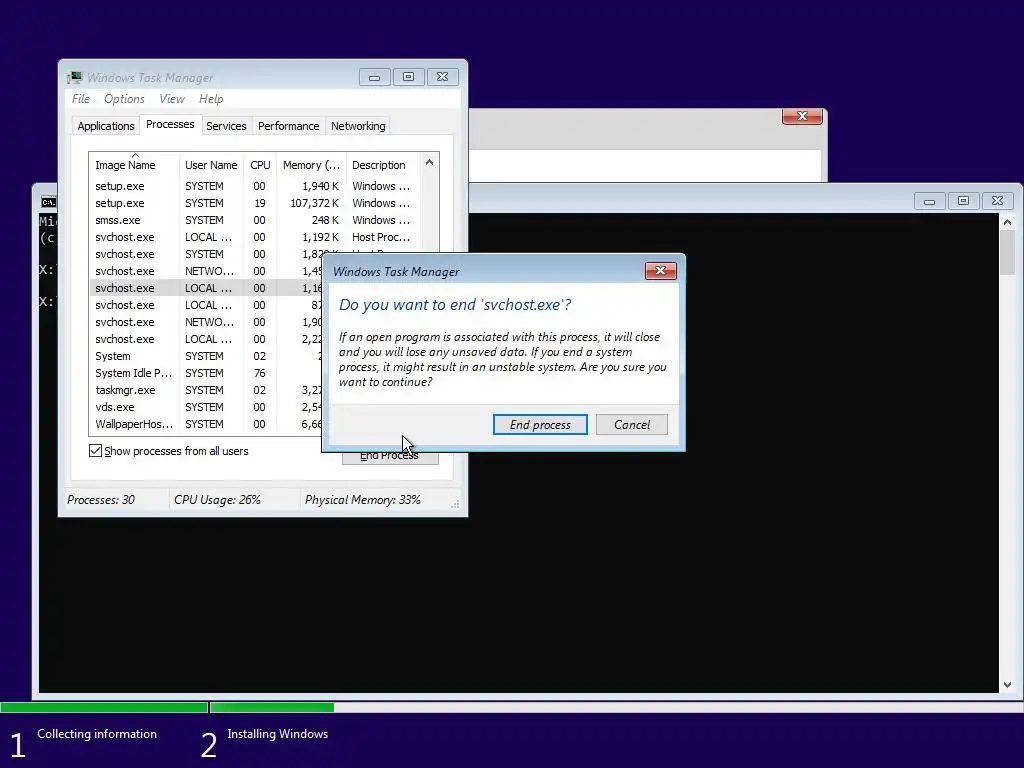Switch to the Networking tab
This screenshot has height=768, width=1024.
pos(358,126)
